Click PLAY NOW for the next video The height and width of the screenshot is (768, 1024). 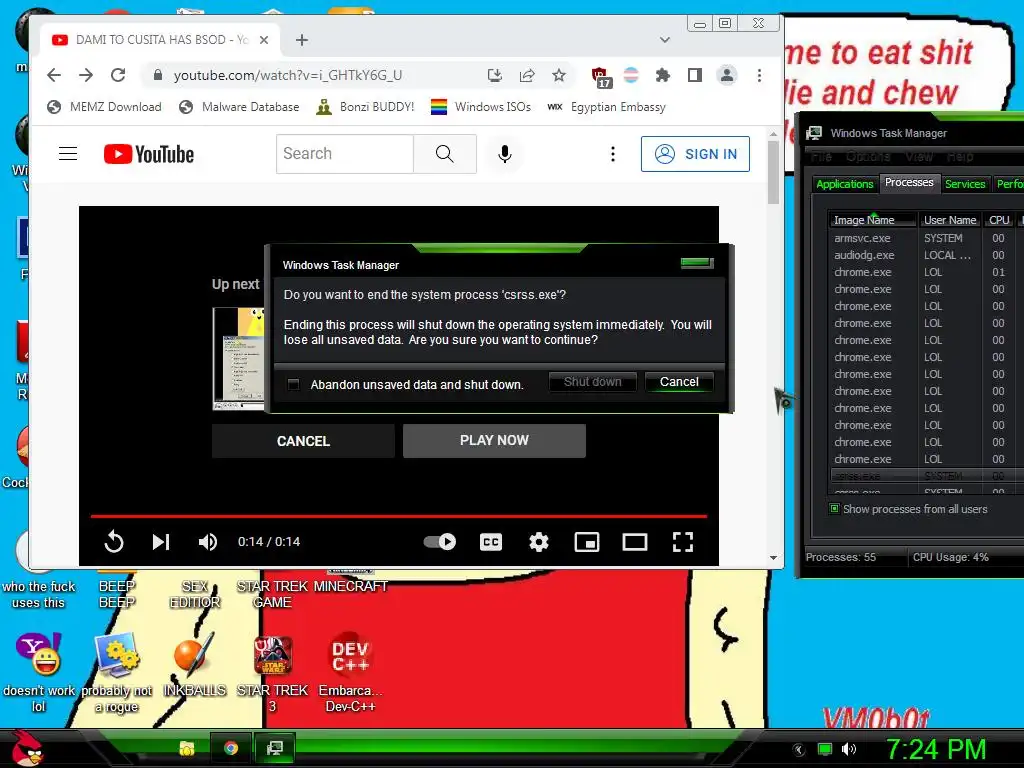tap(494, 441)
